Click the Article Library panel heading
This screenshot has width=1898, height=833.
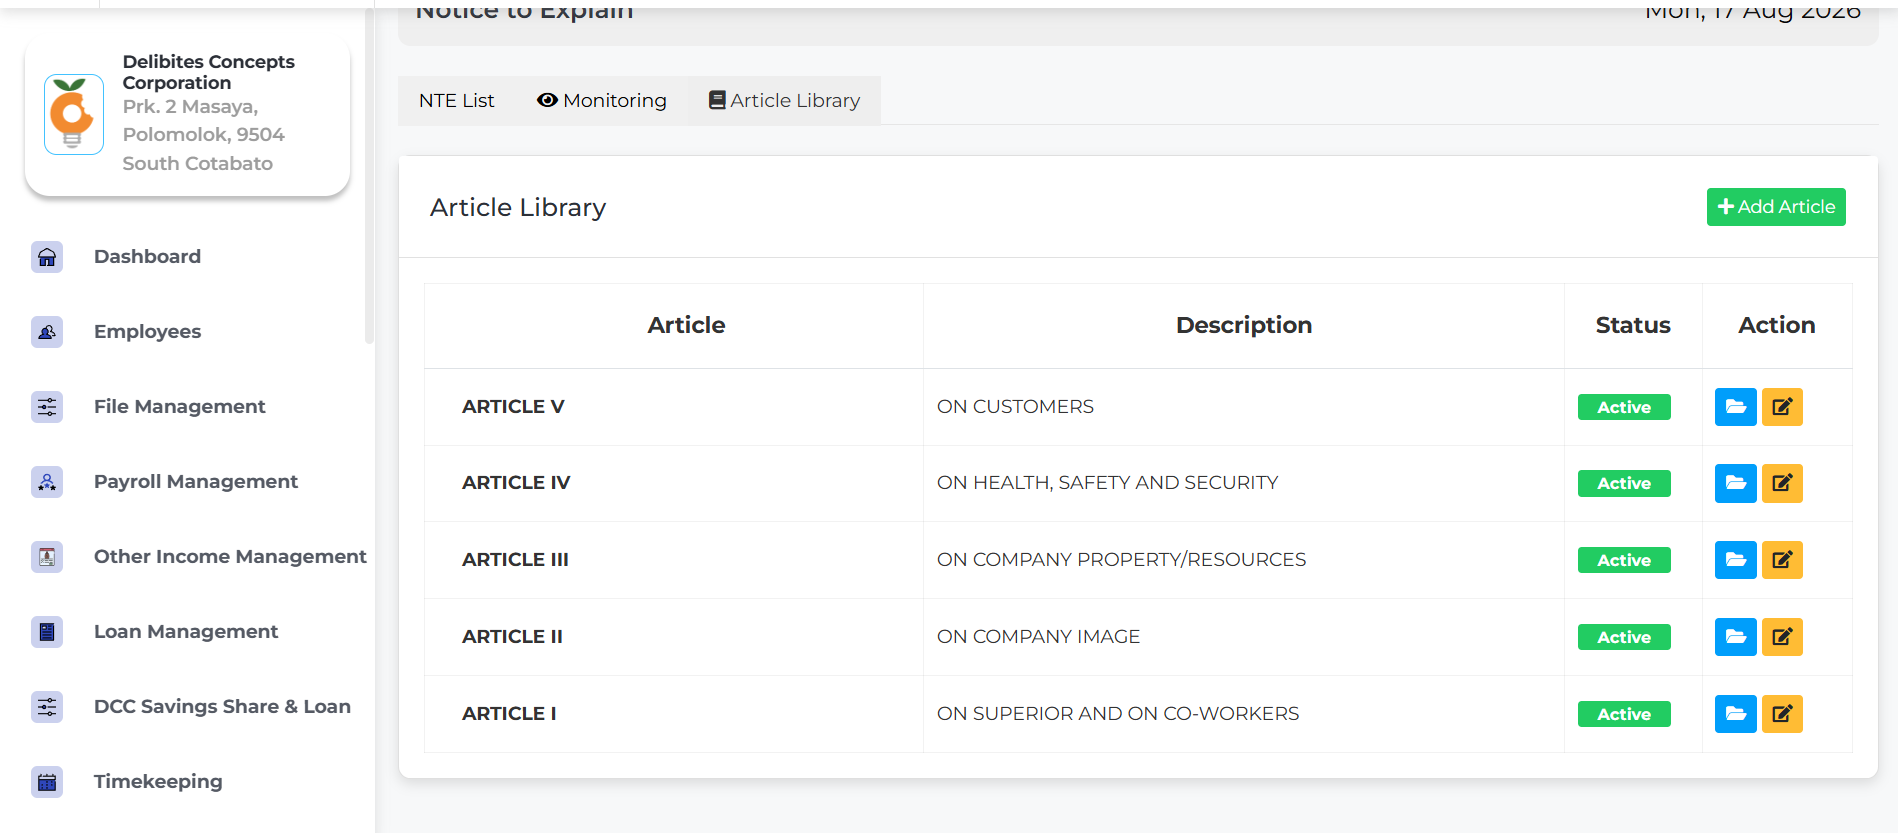[x=518, y=207]
